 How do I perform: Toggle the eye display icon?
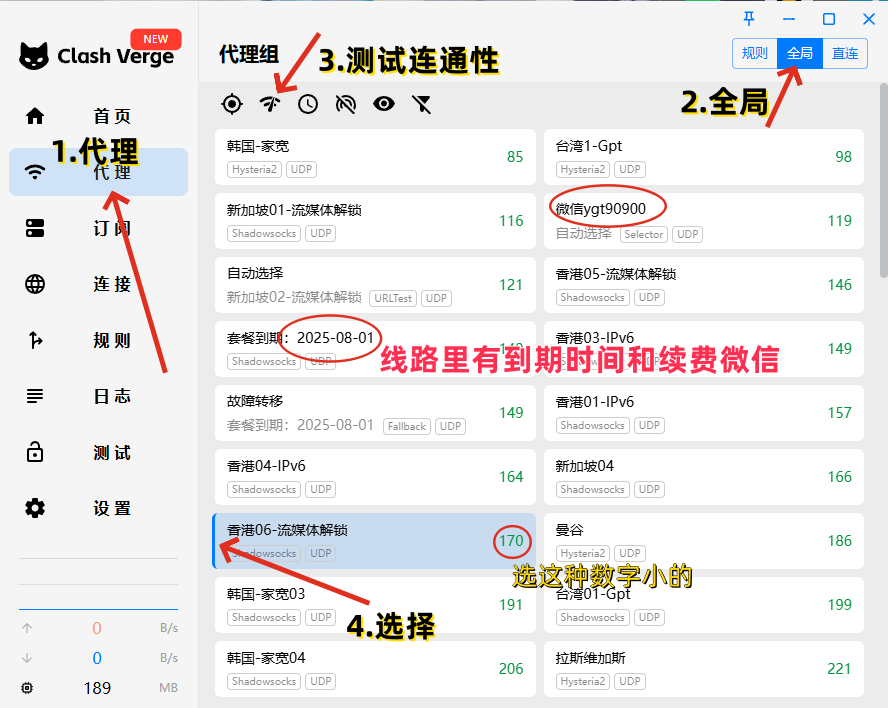(x=384, y=103)
